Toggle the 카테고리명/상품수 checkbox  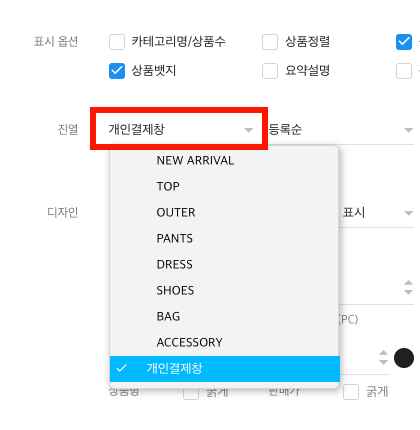click(x=117, y=42)
